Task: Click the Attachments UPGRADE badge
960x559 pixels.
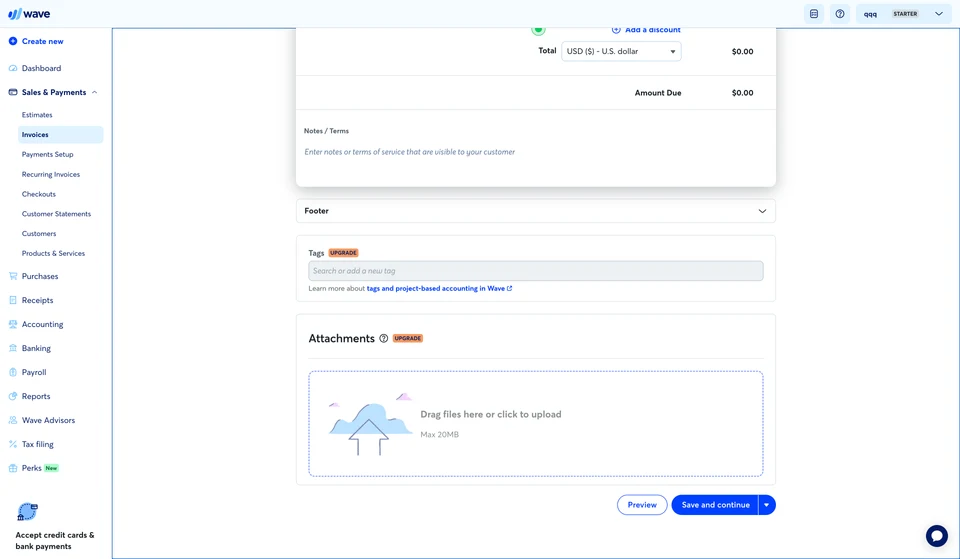Action: (408, 339)
